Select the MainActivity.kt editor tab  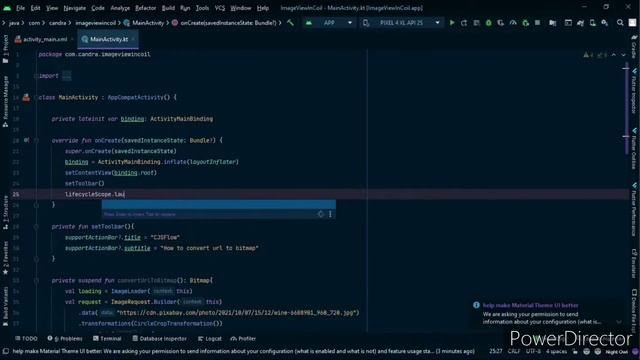point(108,39)
